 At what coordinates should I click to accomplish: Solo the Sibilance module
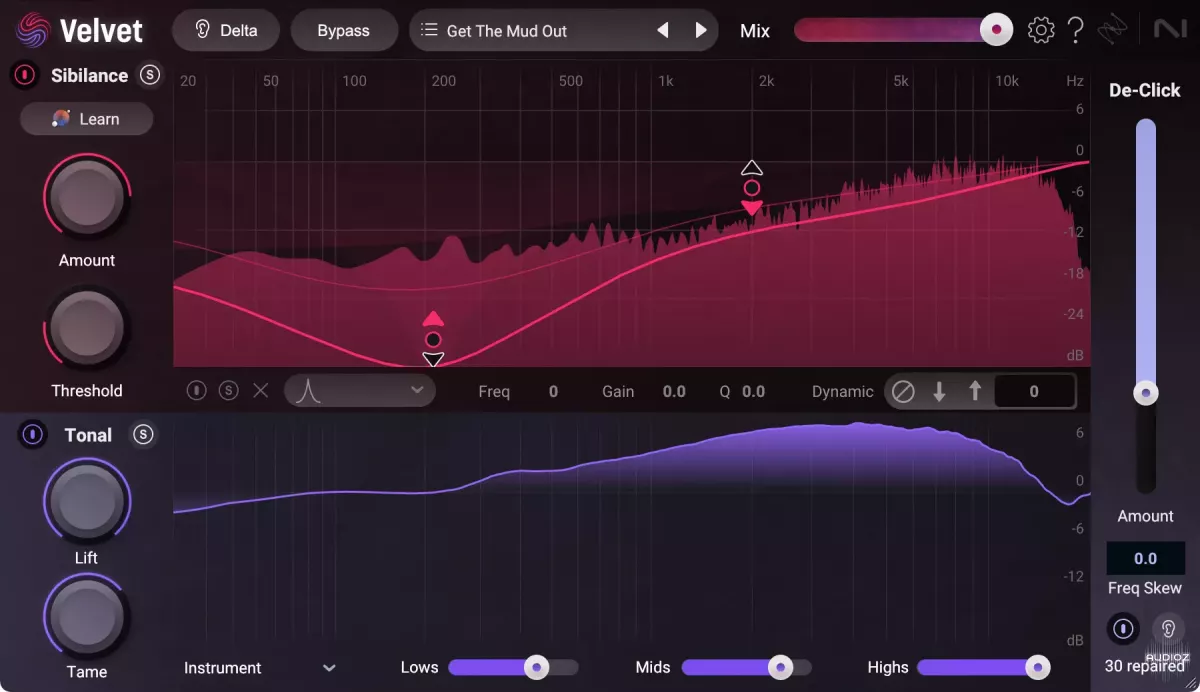[150, 74]
